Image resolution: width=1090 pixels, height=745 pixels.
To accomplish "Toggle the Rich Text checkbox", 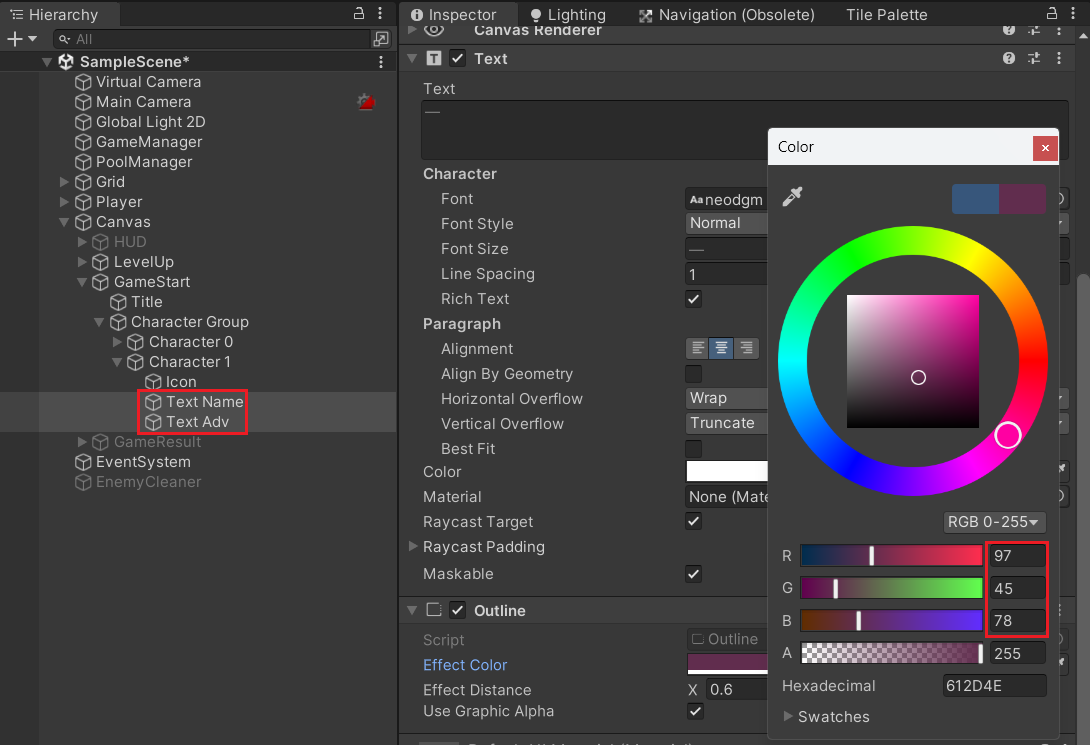I will click(693, 299).
